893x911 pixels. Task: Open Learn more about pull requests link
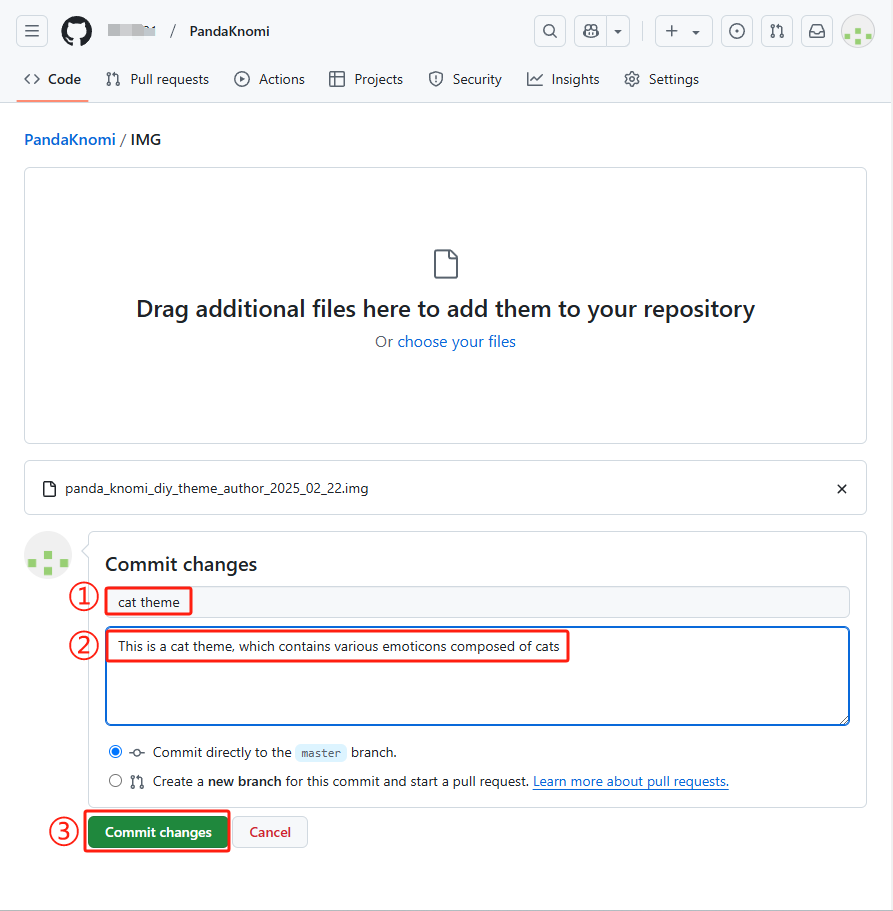[630, 781]
